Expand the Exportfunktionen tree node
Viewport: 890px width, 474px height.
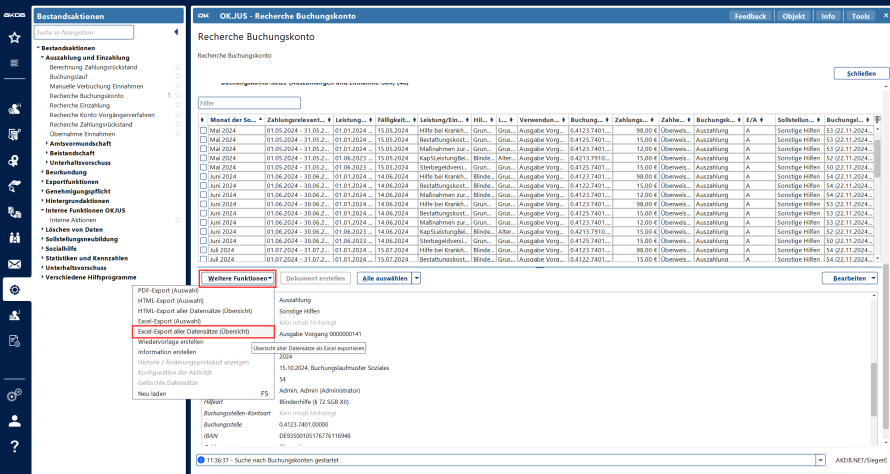43,182
